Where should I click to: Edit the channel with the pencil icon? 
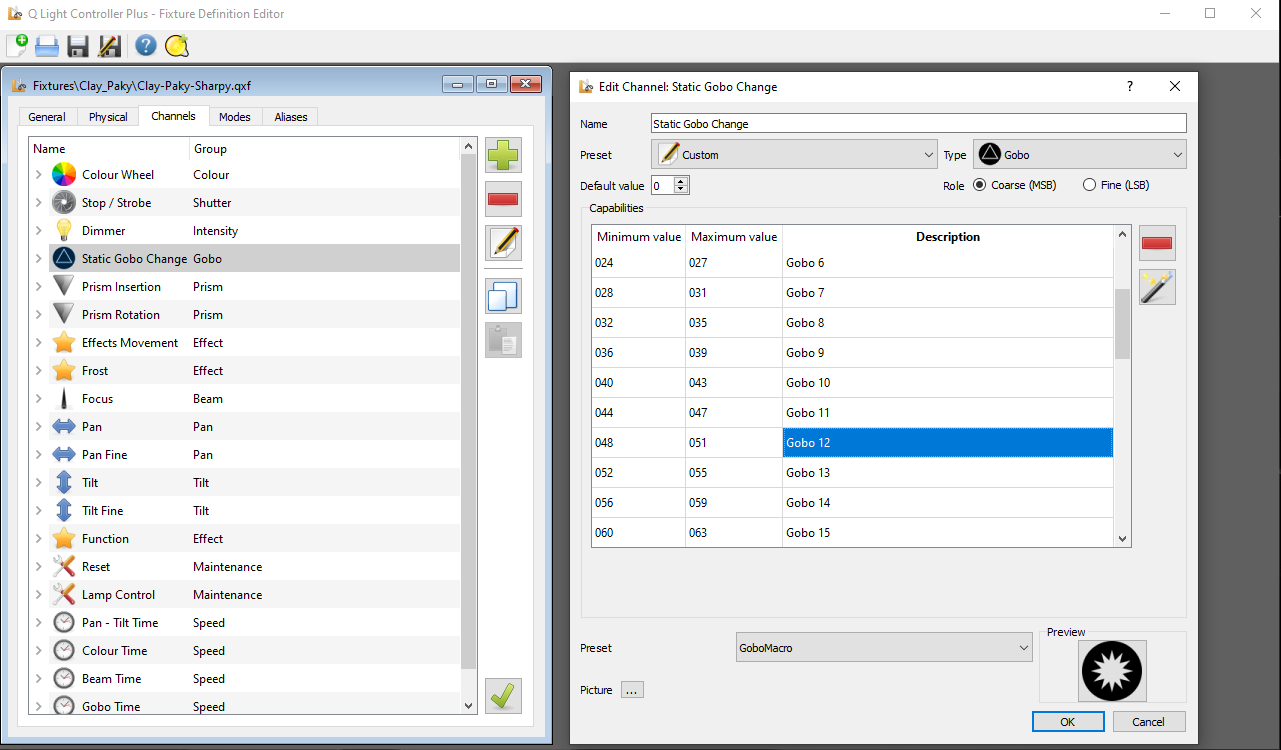pos(503,243)
